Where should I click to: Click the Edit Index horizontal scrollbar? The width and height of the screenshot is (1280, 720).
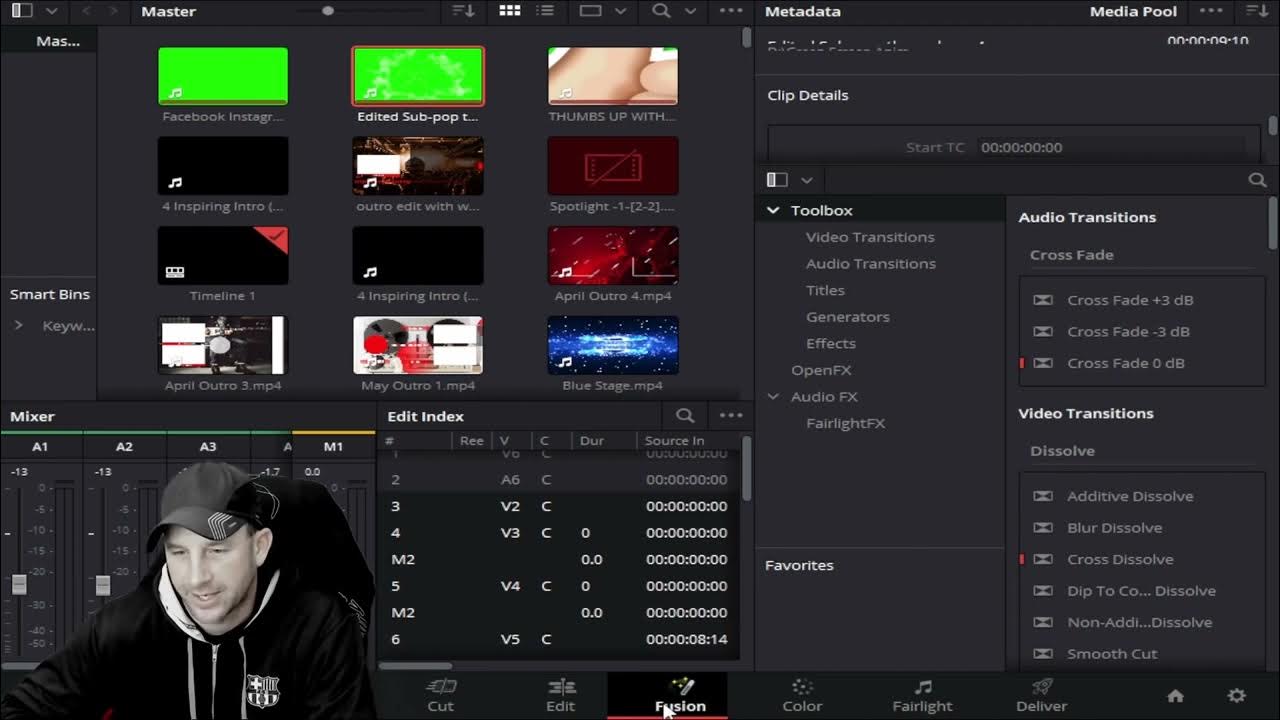415,666
